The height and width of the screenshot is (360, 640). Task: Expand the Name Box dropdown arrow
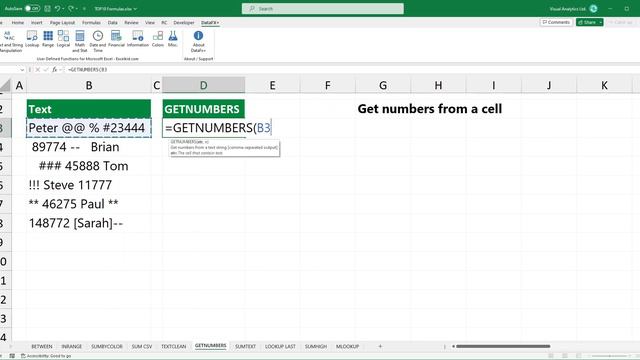click(22, 70)
